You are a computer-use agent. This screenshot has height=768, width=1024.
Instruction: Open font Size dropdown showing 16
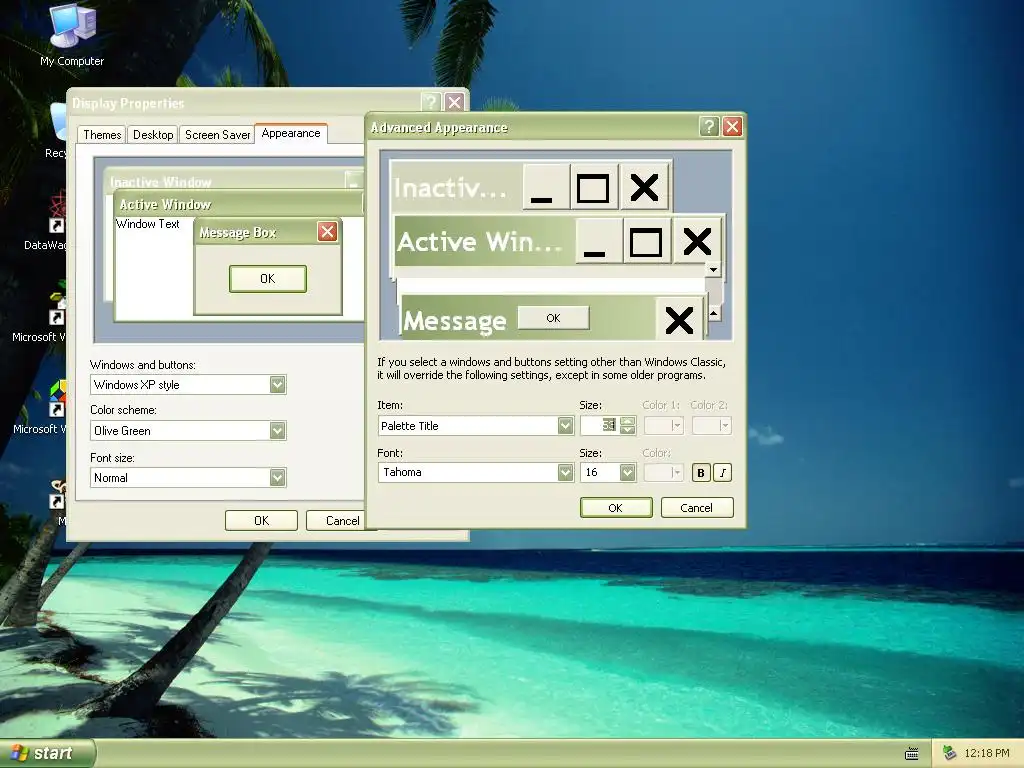[x=628, y=472]
